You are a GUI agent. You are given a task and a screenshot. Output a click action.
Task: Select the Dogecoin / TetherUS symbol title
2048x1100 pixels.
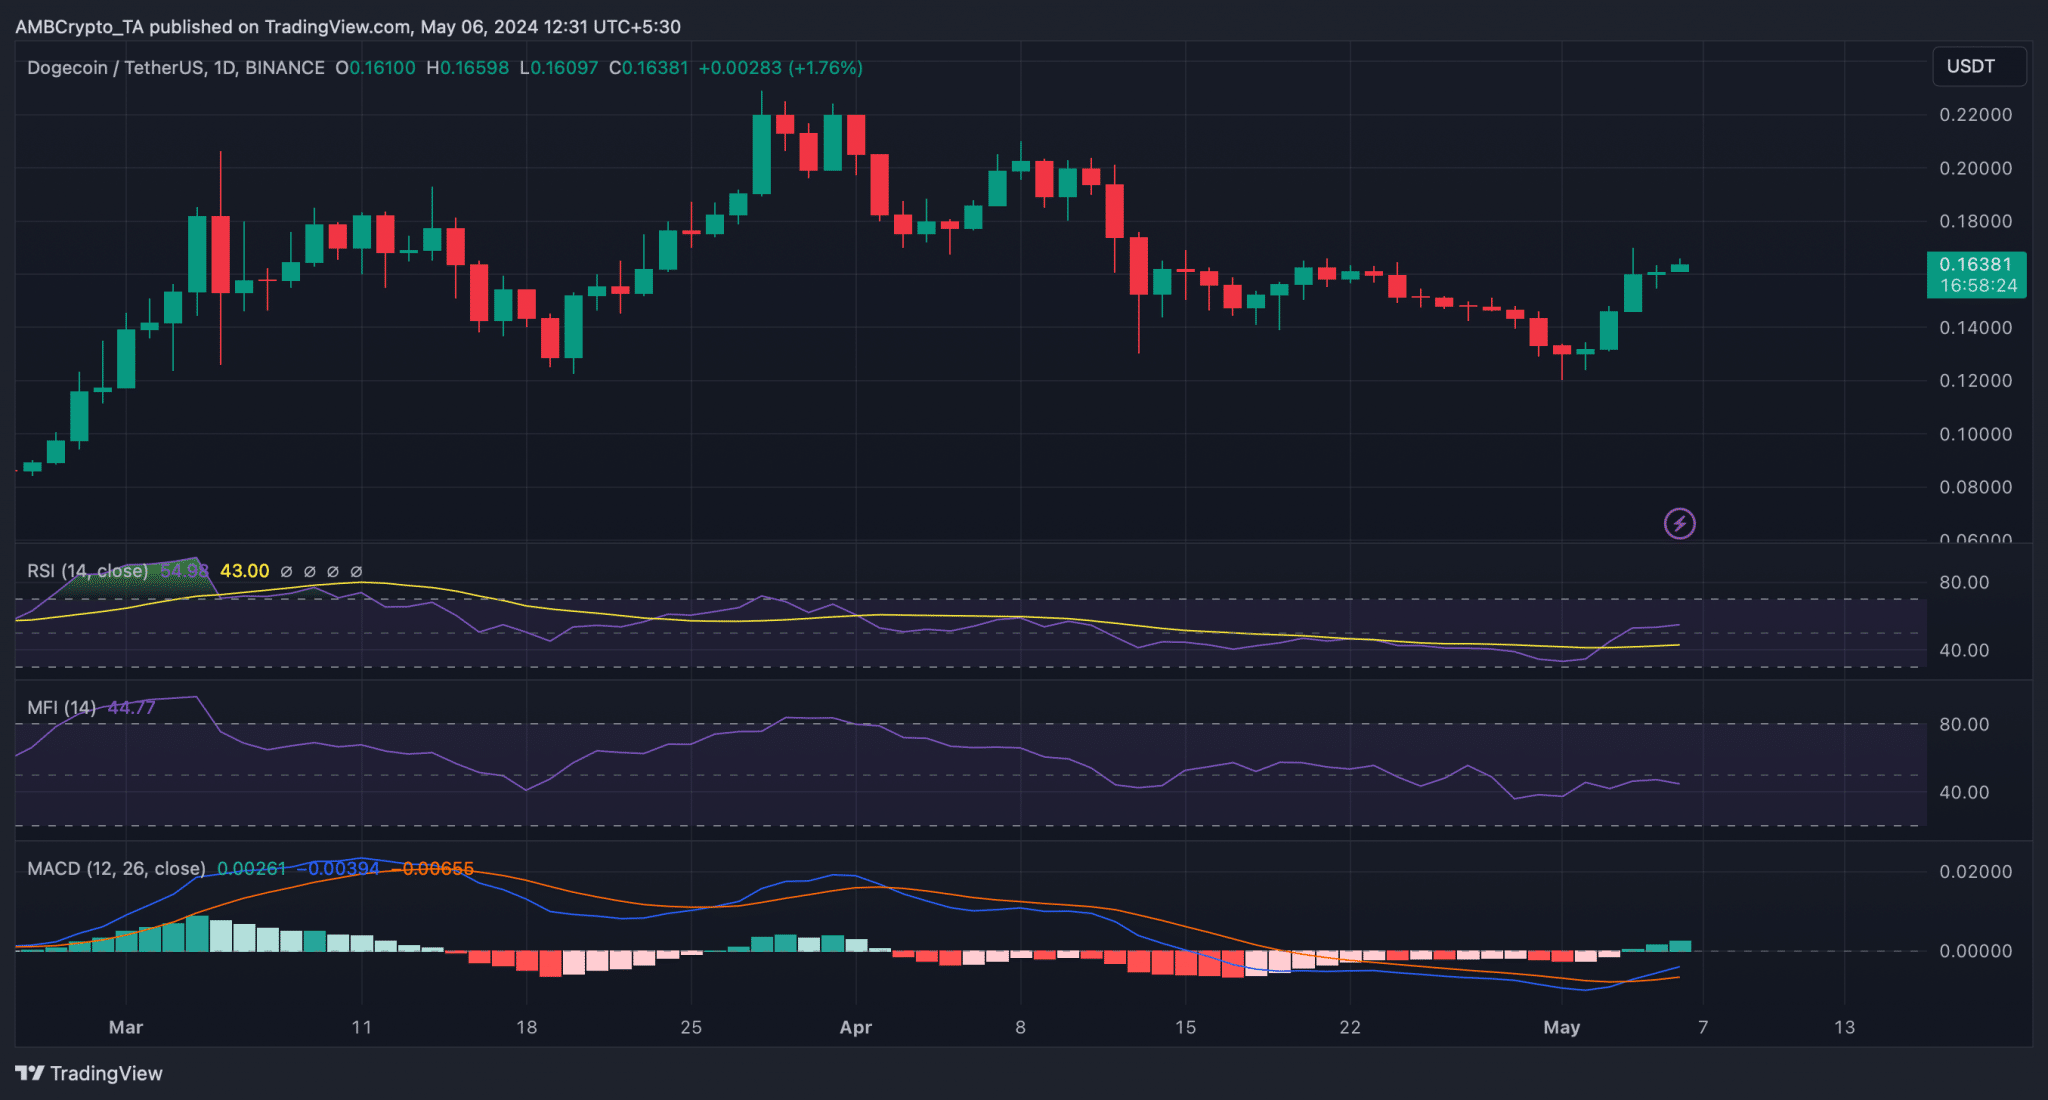pyautogui.click(x=175, y=68)
